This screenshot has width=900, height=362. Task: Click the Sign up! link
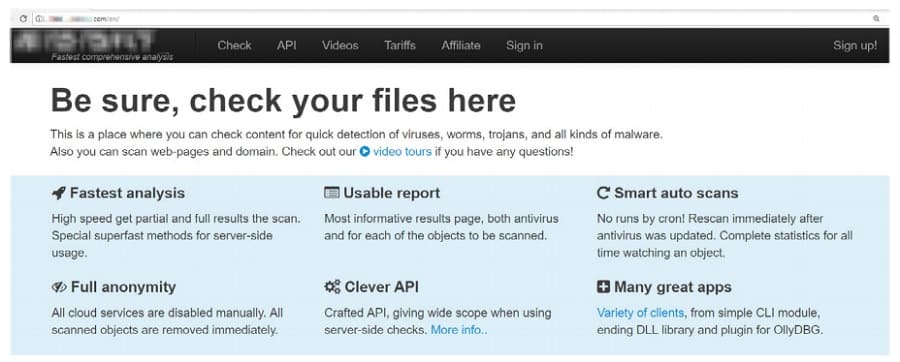pos(855,45)
